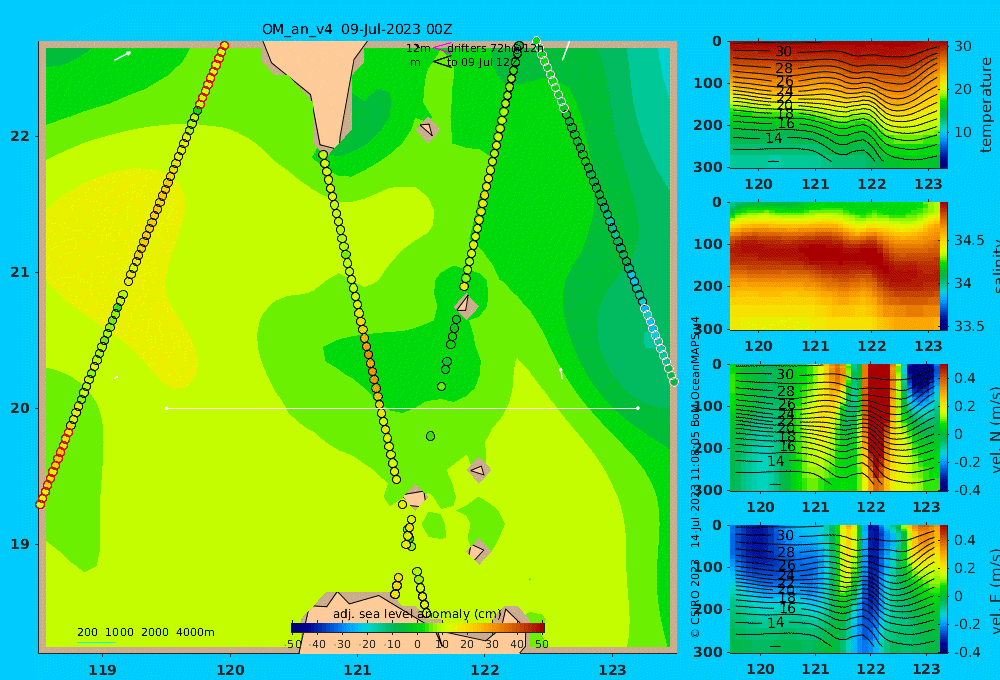Click latitude label 21 on the map axis
Image resolution: width=1000 pixels, height=680 pixels.
coord(20,272)
